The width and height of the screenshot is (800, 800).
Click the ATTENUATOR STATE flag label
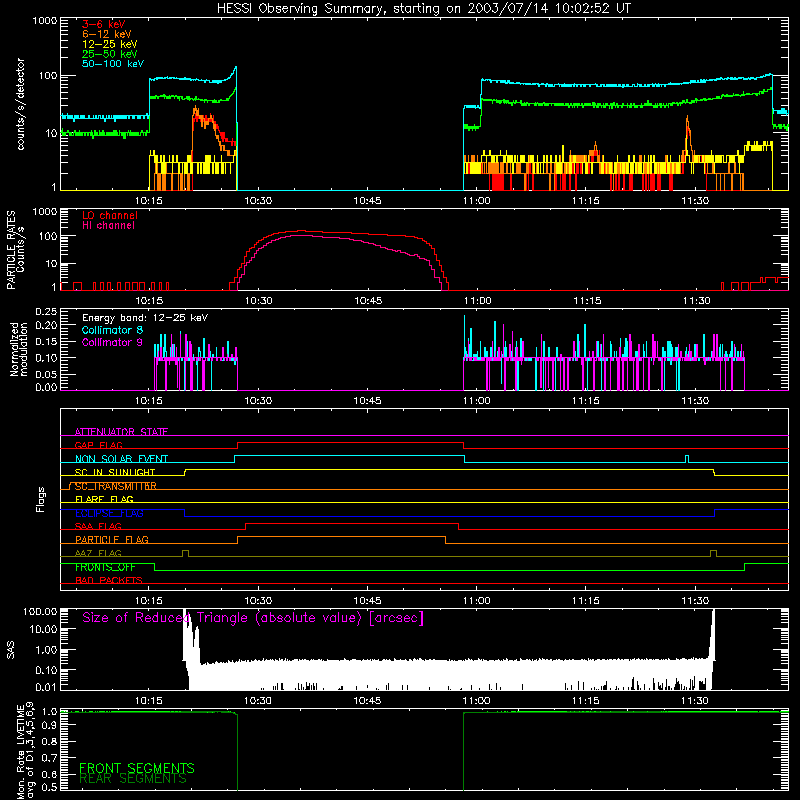point(121,432)
